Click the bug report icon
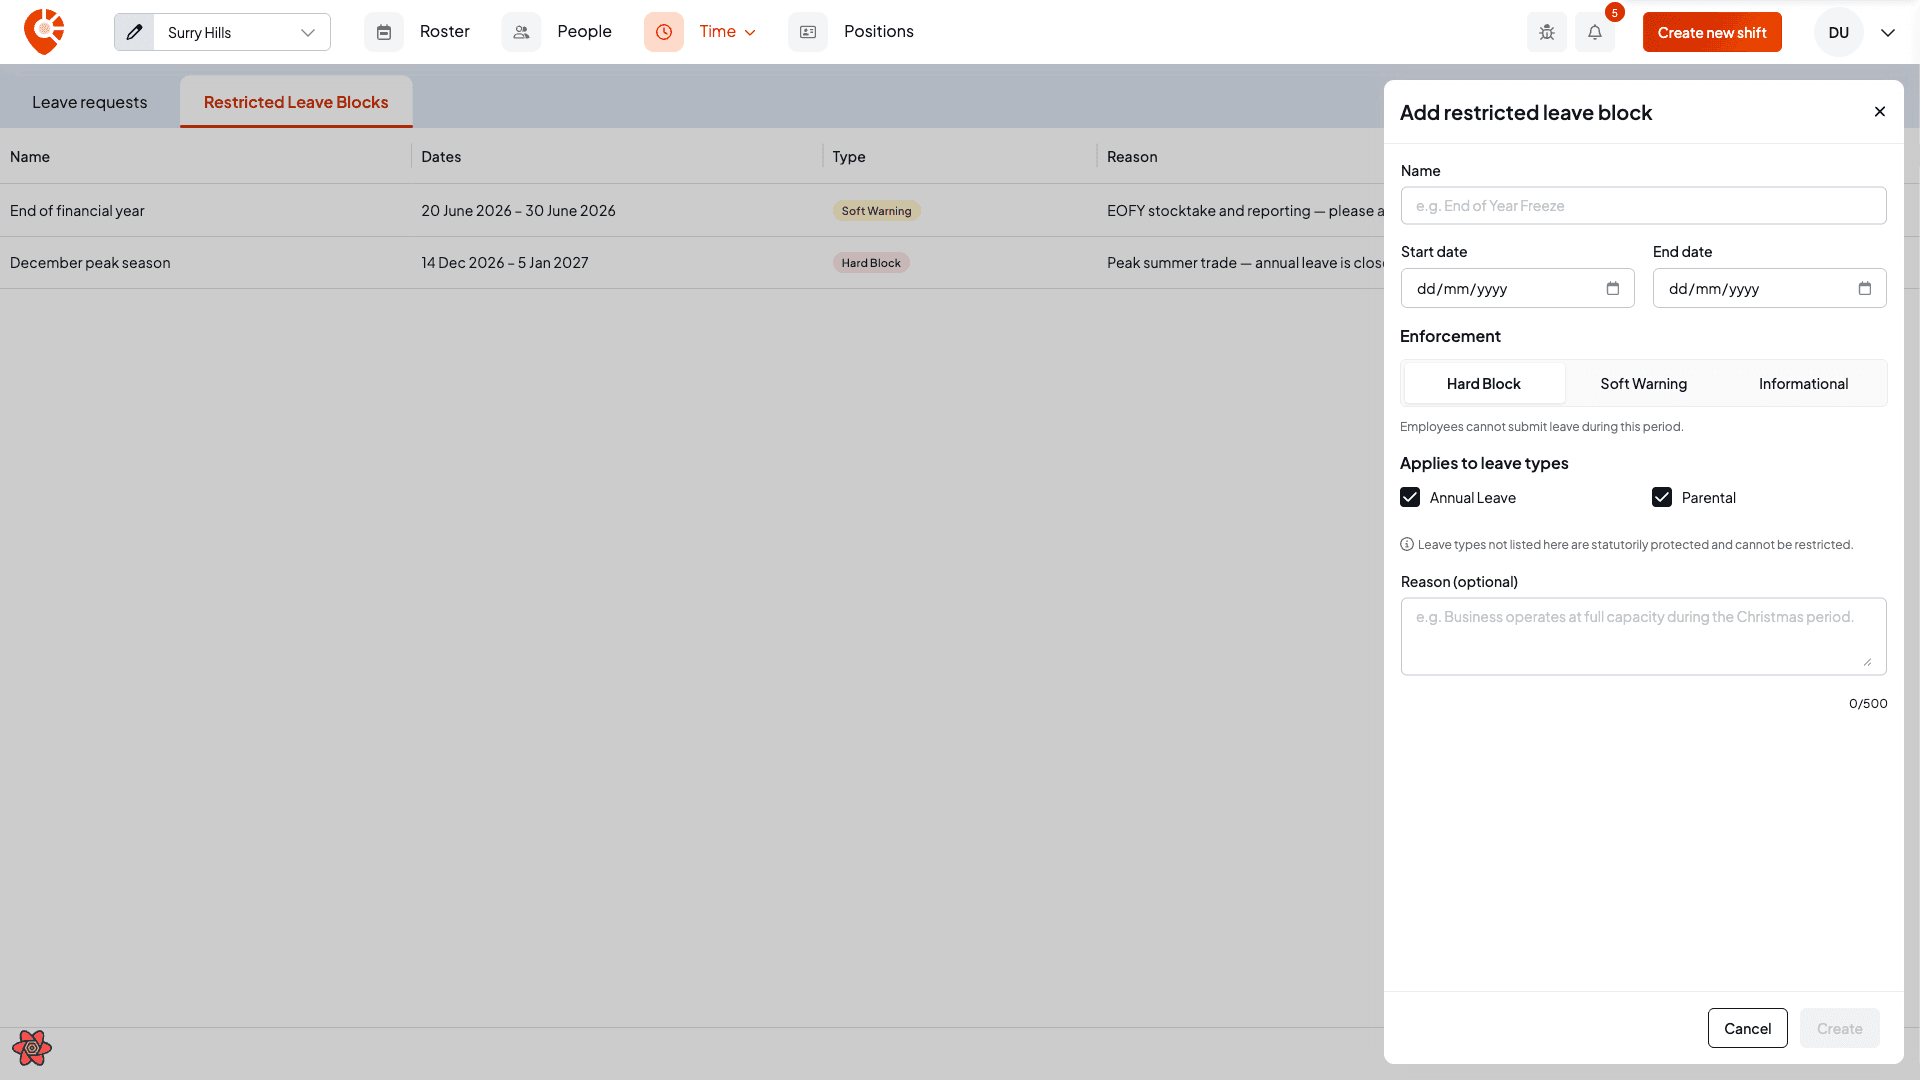This screenshot has height=1080, width=1920. [1547, 32]
